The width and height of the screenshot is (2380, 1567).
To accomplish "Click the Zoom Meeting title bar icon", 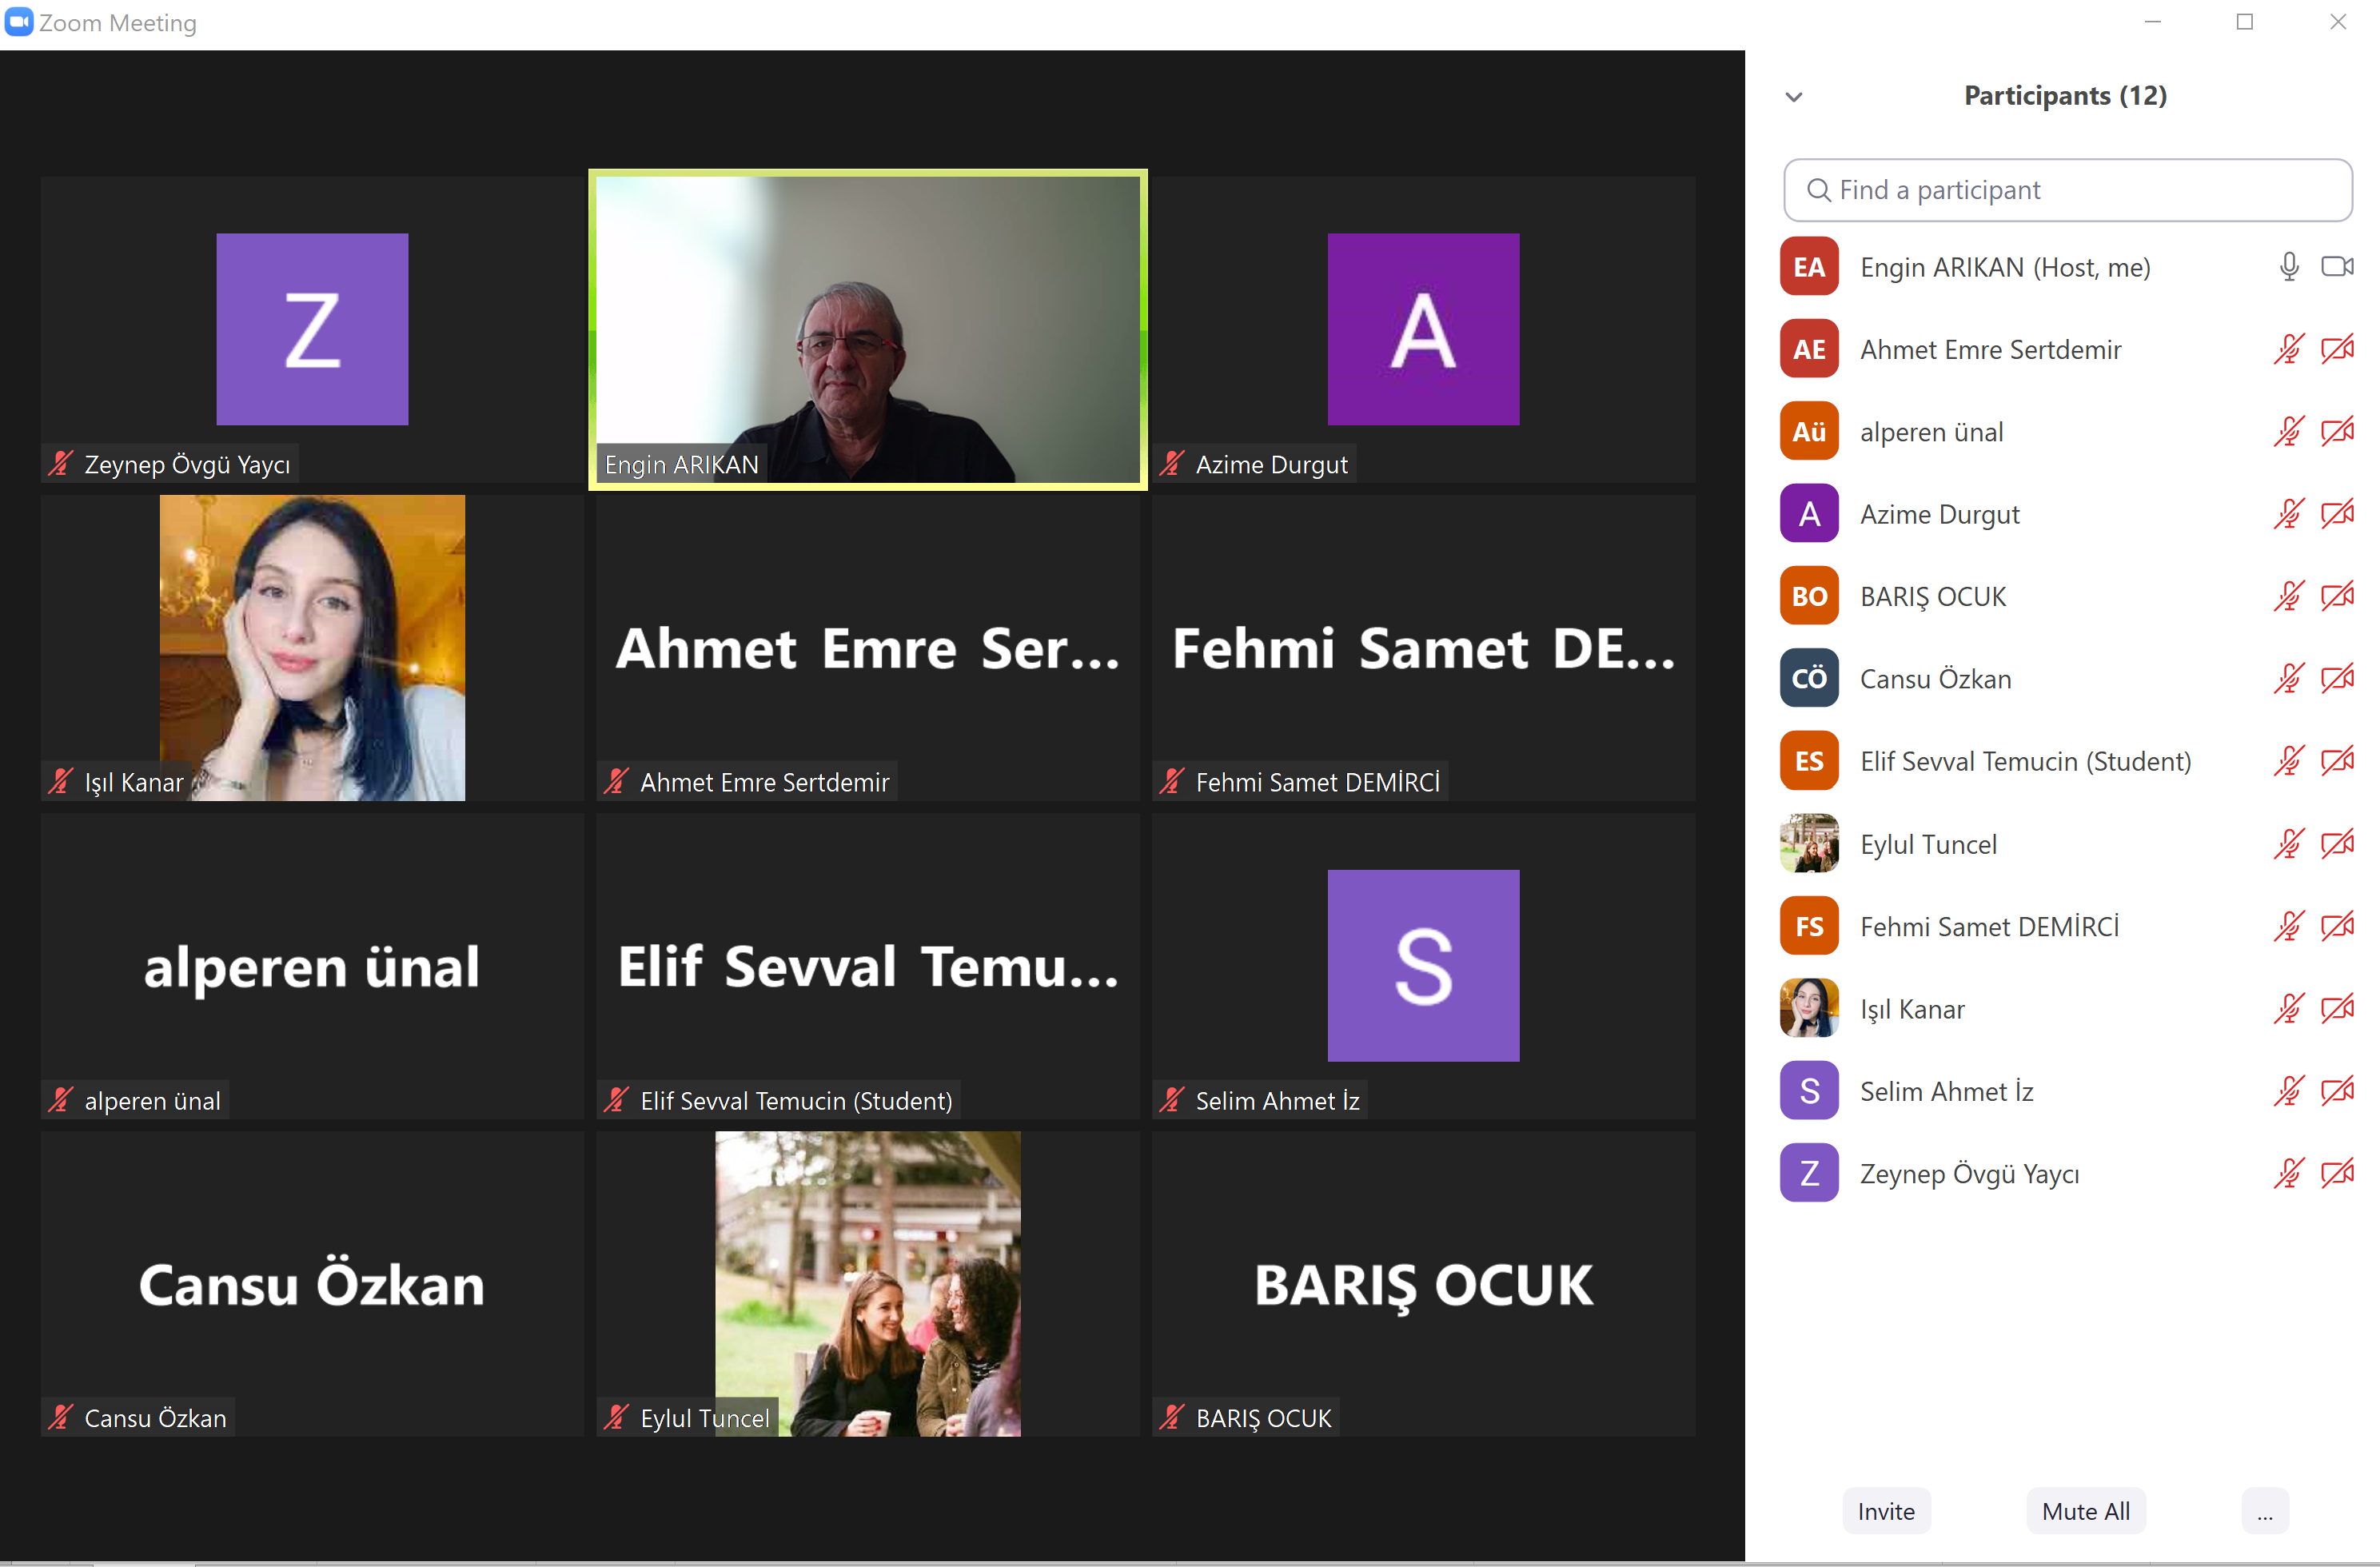I will 19,22.
